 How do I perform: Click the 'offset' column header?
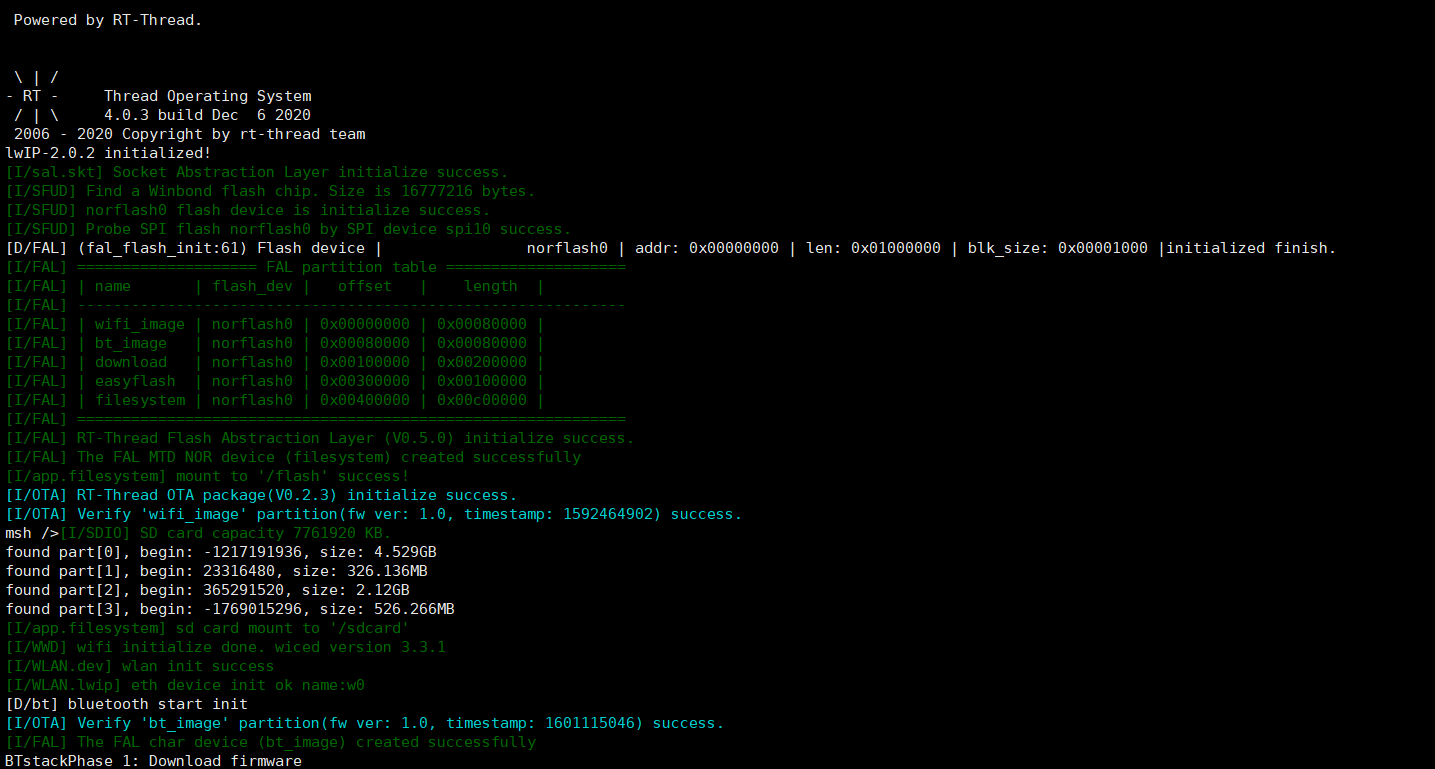coord(365,286)
